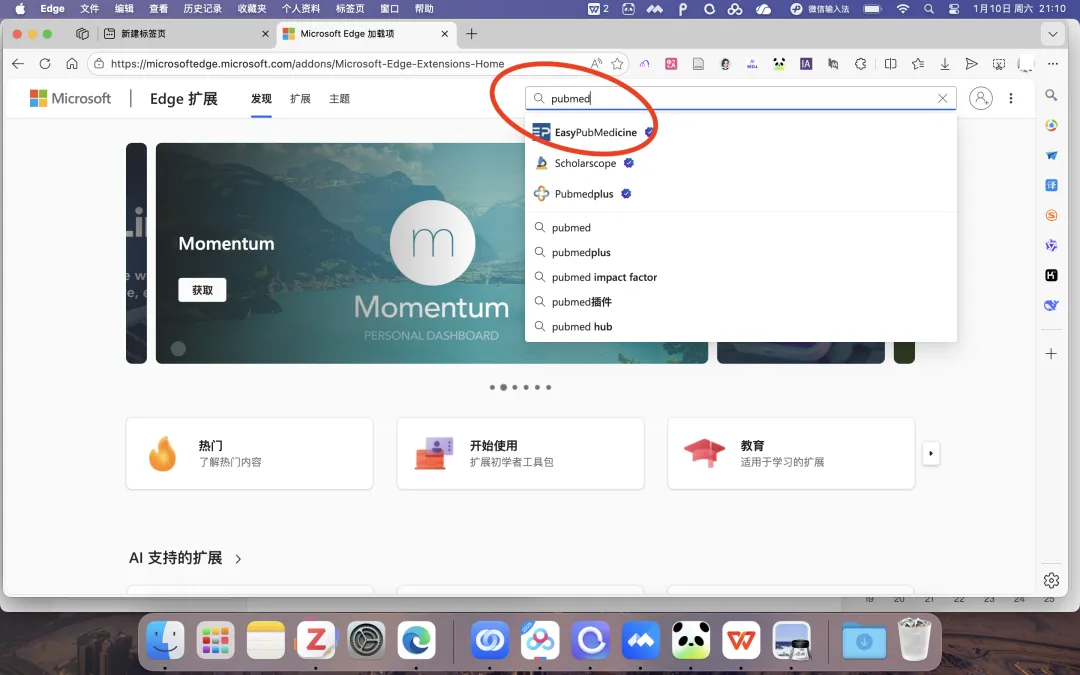Open the browser home page icon

[x=72, y=63]
